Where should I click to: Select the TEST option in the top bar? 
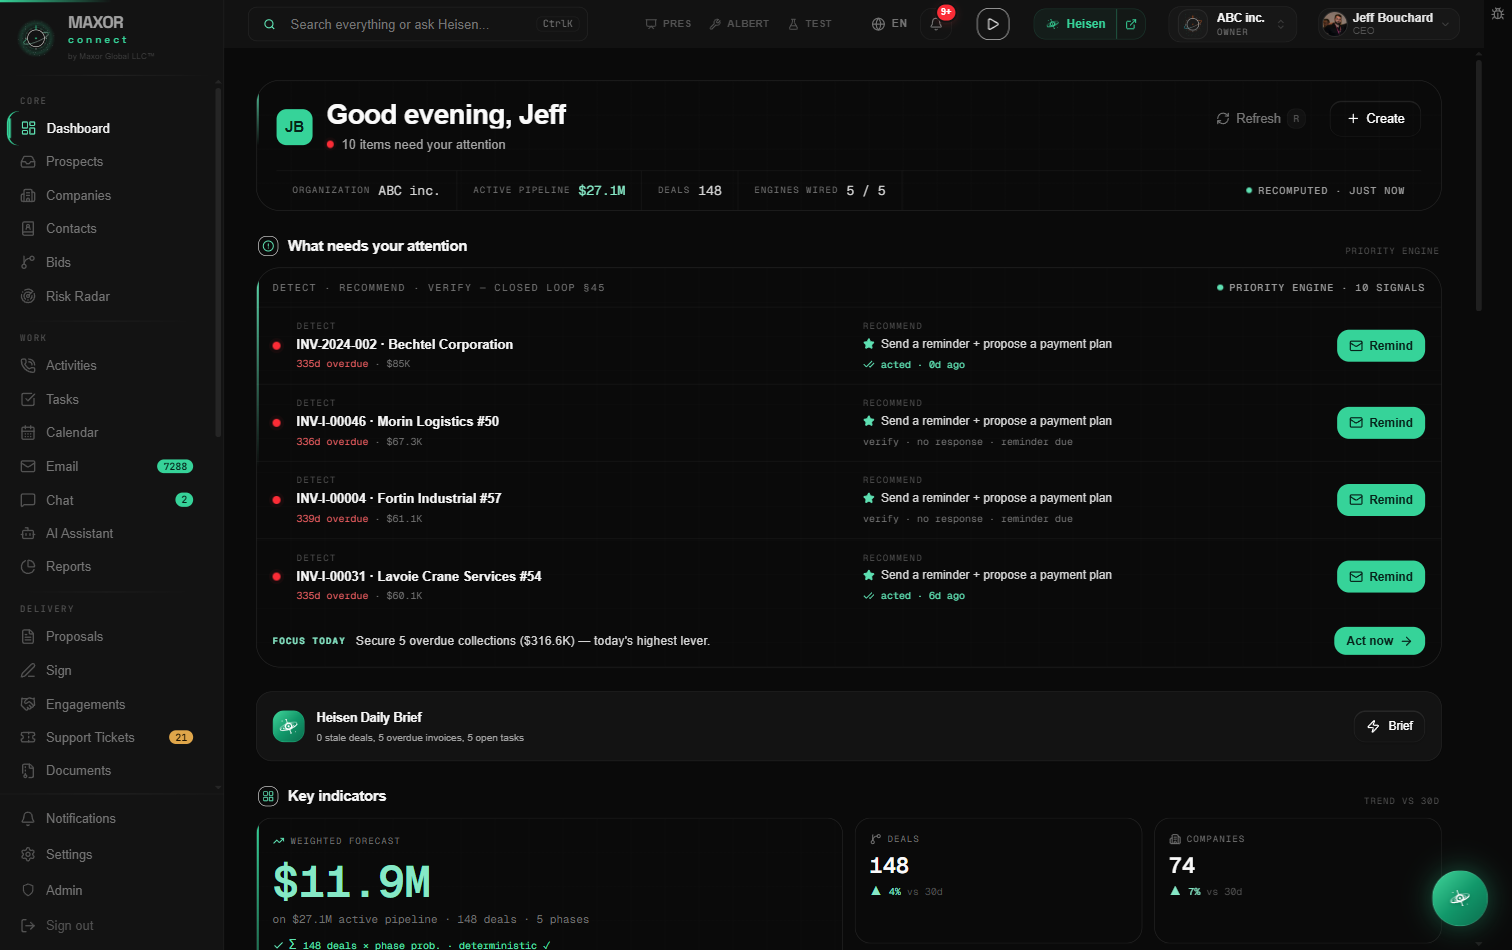pos(810,24)
